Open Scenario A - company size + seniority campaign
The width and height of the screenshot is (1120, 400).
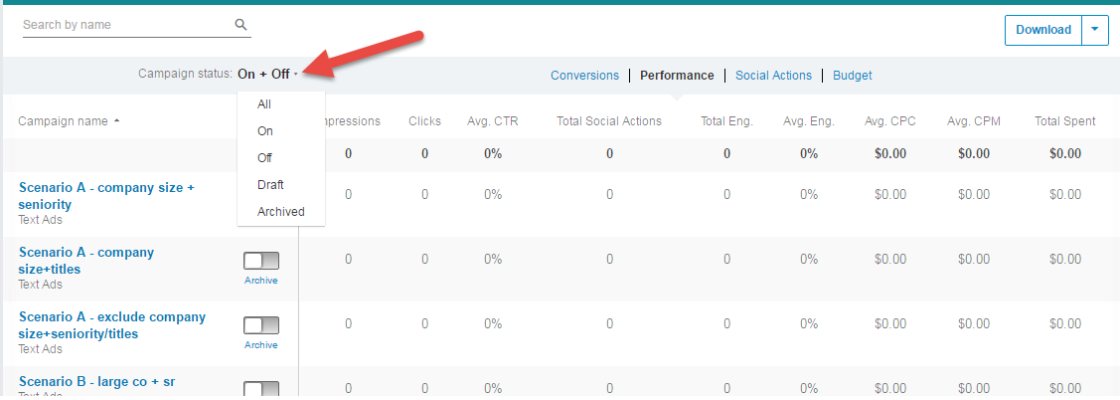[x=105, y=196]
